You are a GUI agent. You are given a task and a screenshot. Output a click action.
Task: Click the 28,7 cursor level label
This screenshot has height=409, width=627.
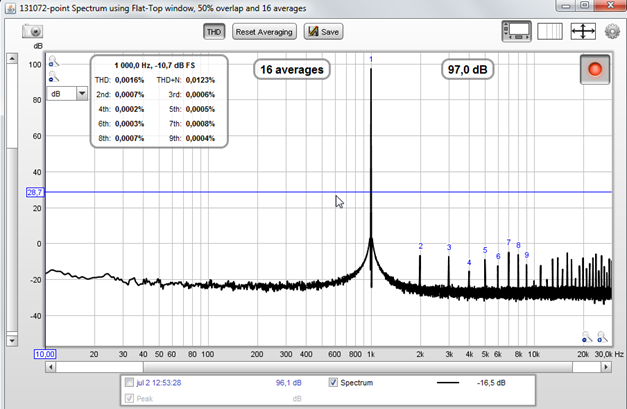34,192
